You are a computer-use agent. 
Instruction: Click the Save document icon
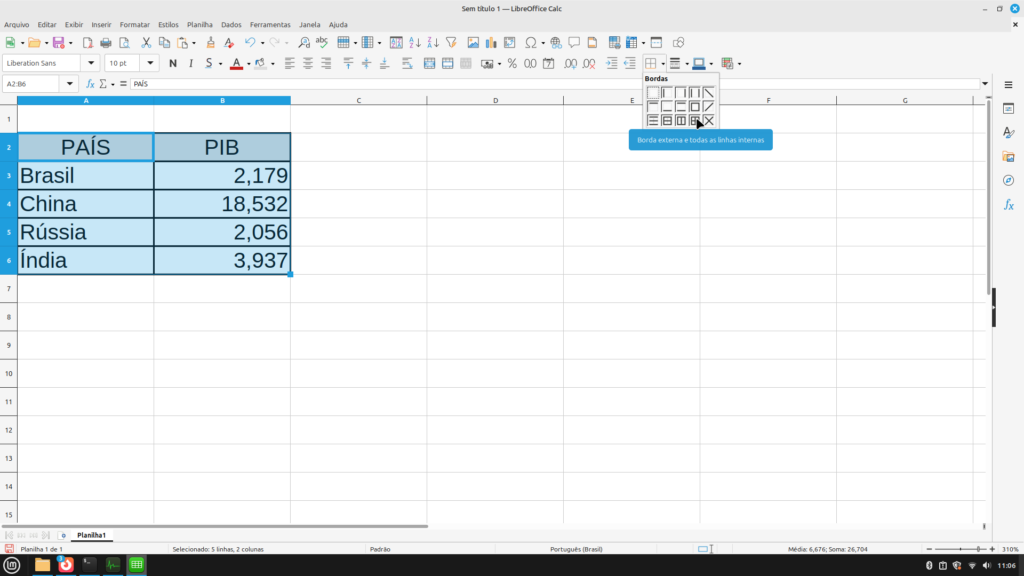click(58, 43)
